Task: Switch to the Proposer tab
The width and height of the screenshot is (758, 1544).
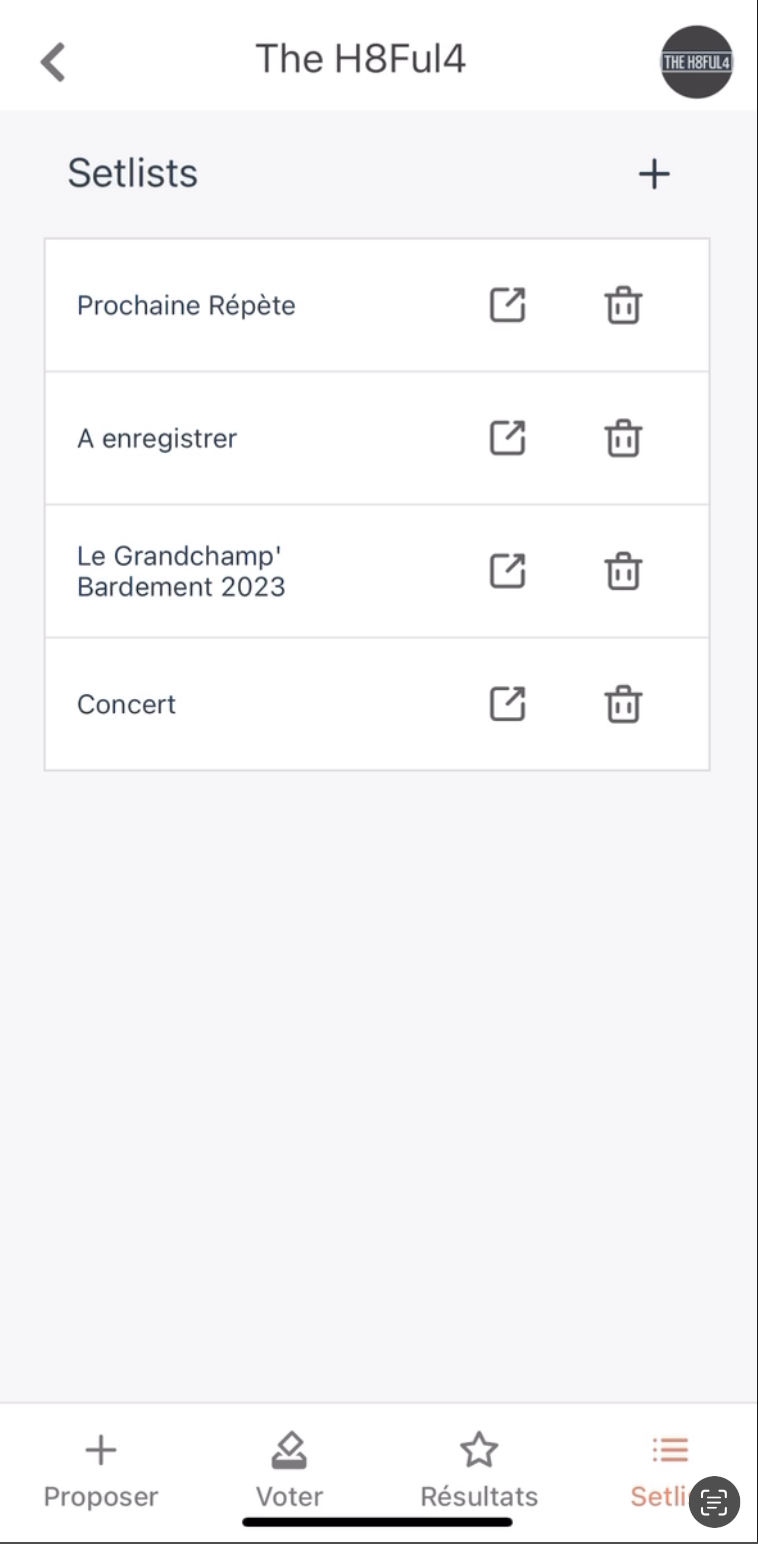Action: 101,1471
